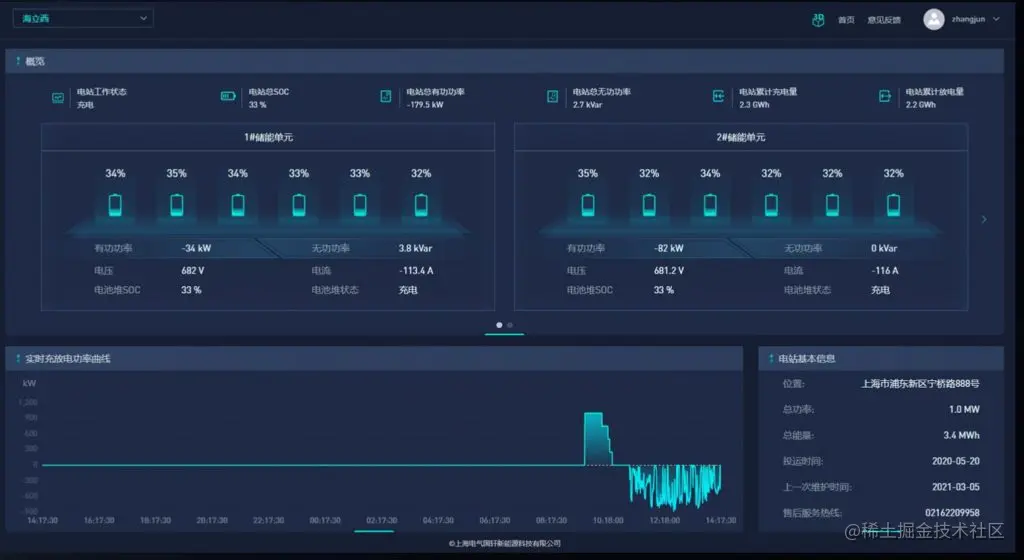Click the 682 V voltage value

193,270
